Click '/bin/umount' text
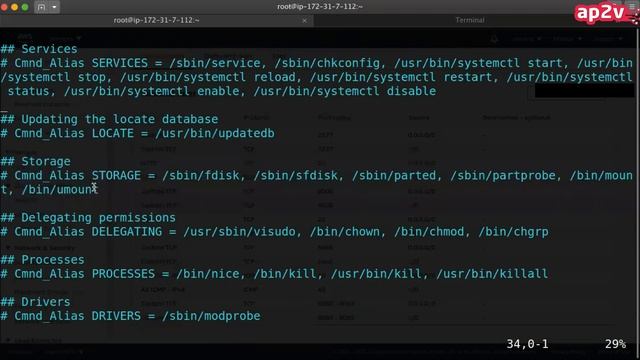 click(x=59, y=189)
